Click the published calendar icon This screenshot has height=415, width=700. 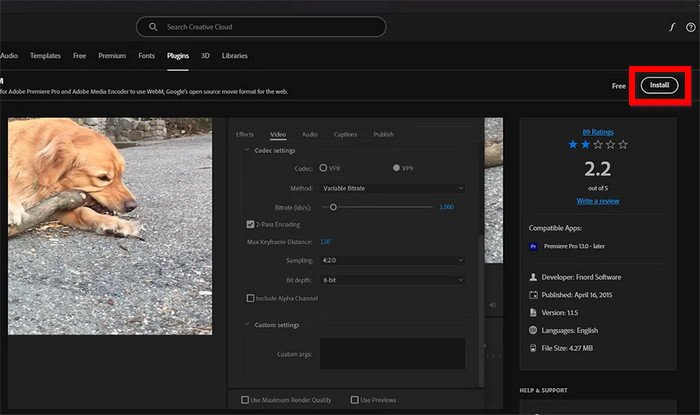(533, 295)
